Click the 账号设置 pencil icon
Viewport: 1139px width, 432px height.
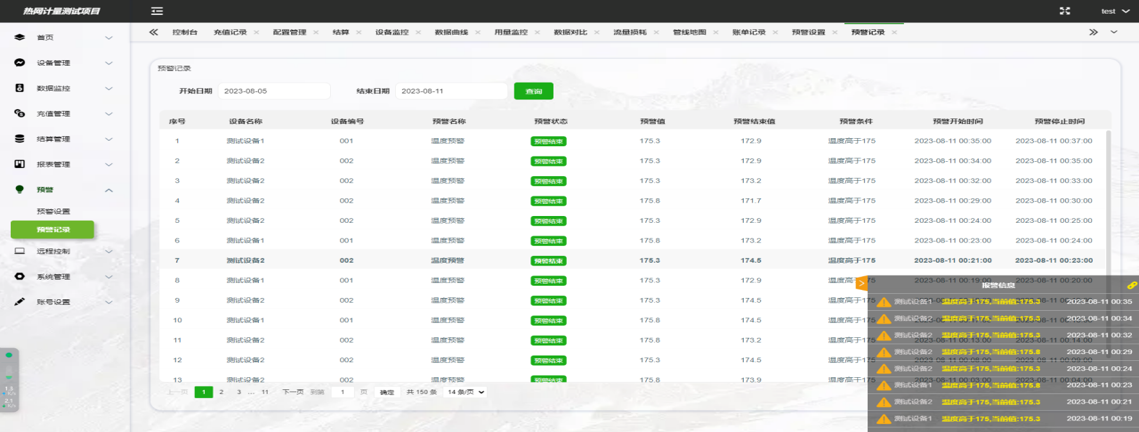(20, 301)
